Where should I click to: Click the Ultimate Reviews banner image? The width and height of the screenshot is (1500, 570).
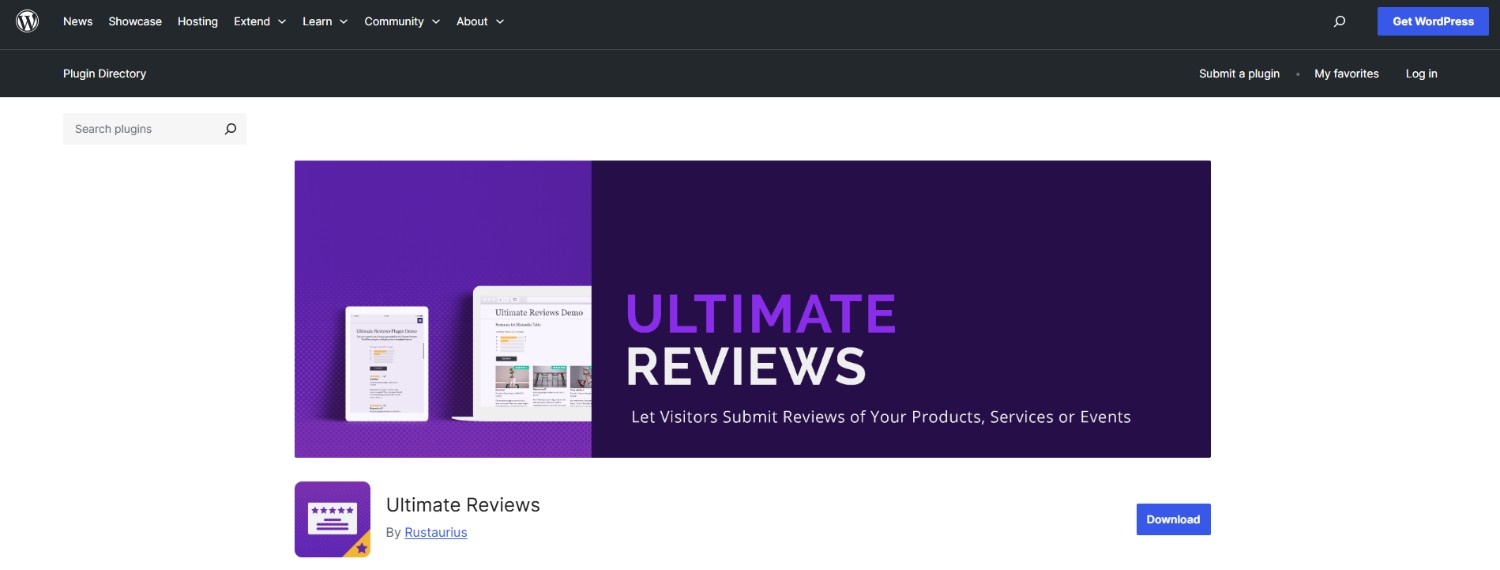tap(752, 309)
